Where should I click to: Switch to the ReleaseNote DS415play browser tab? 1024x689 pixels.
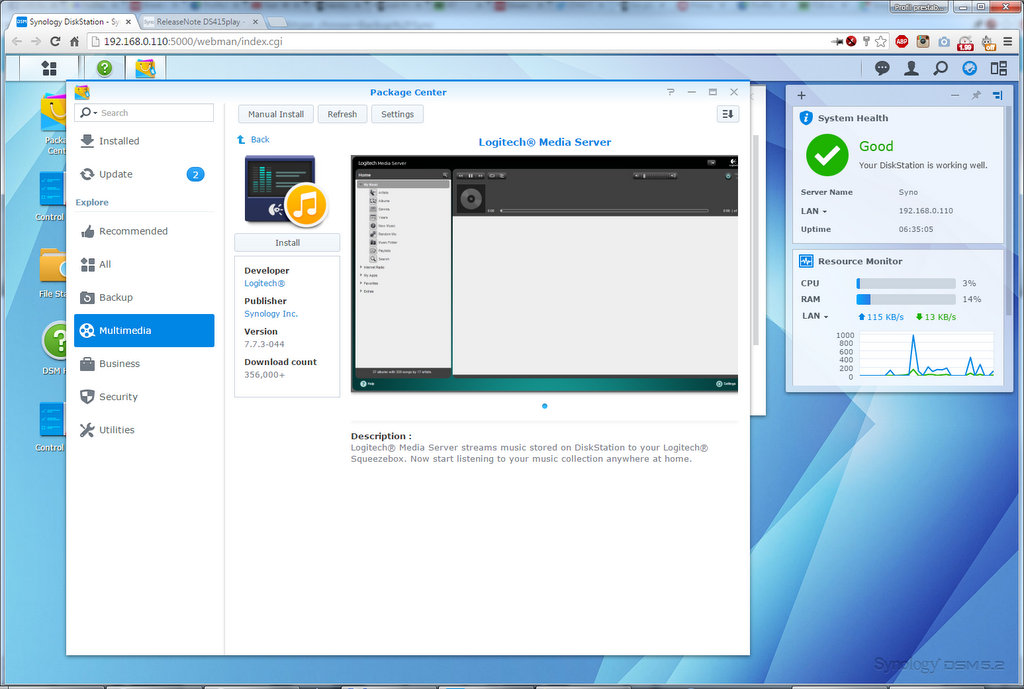point(201,22)
